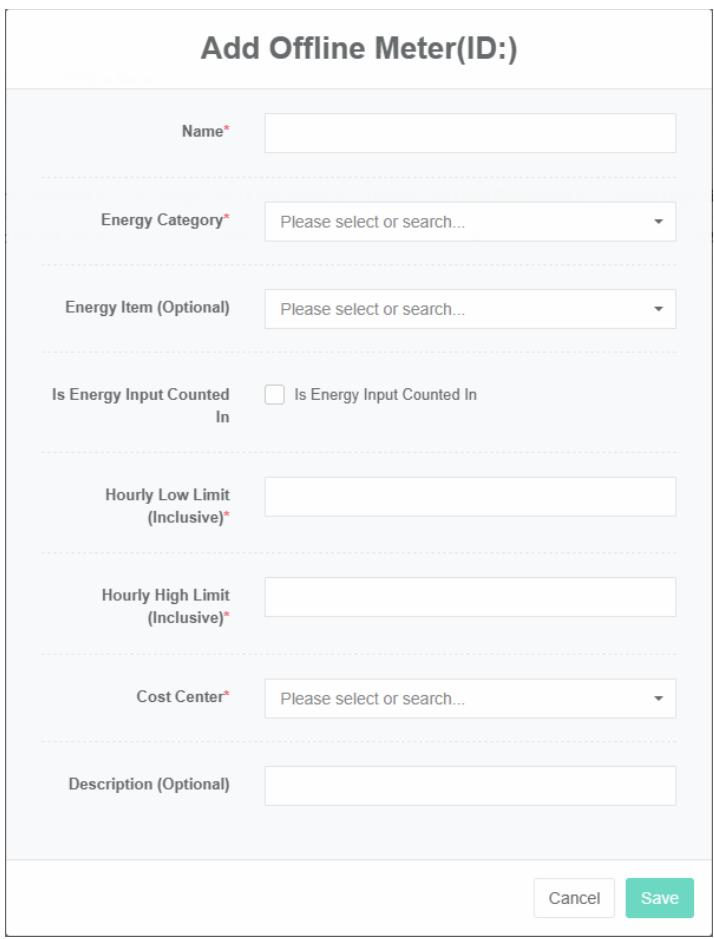Open Energy Item via its placeholder text
The height and width of the screenshot is (939, 714).
coord(372,309)
